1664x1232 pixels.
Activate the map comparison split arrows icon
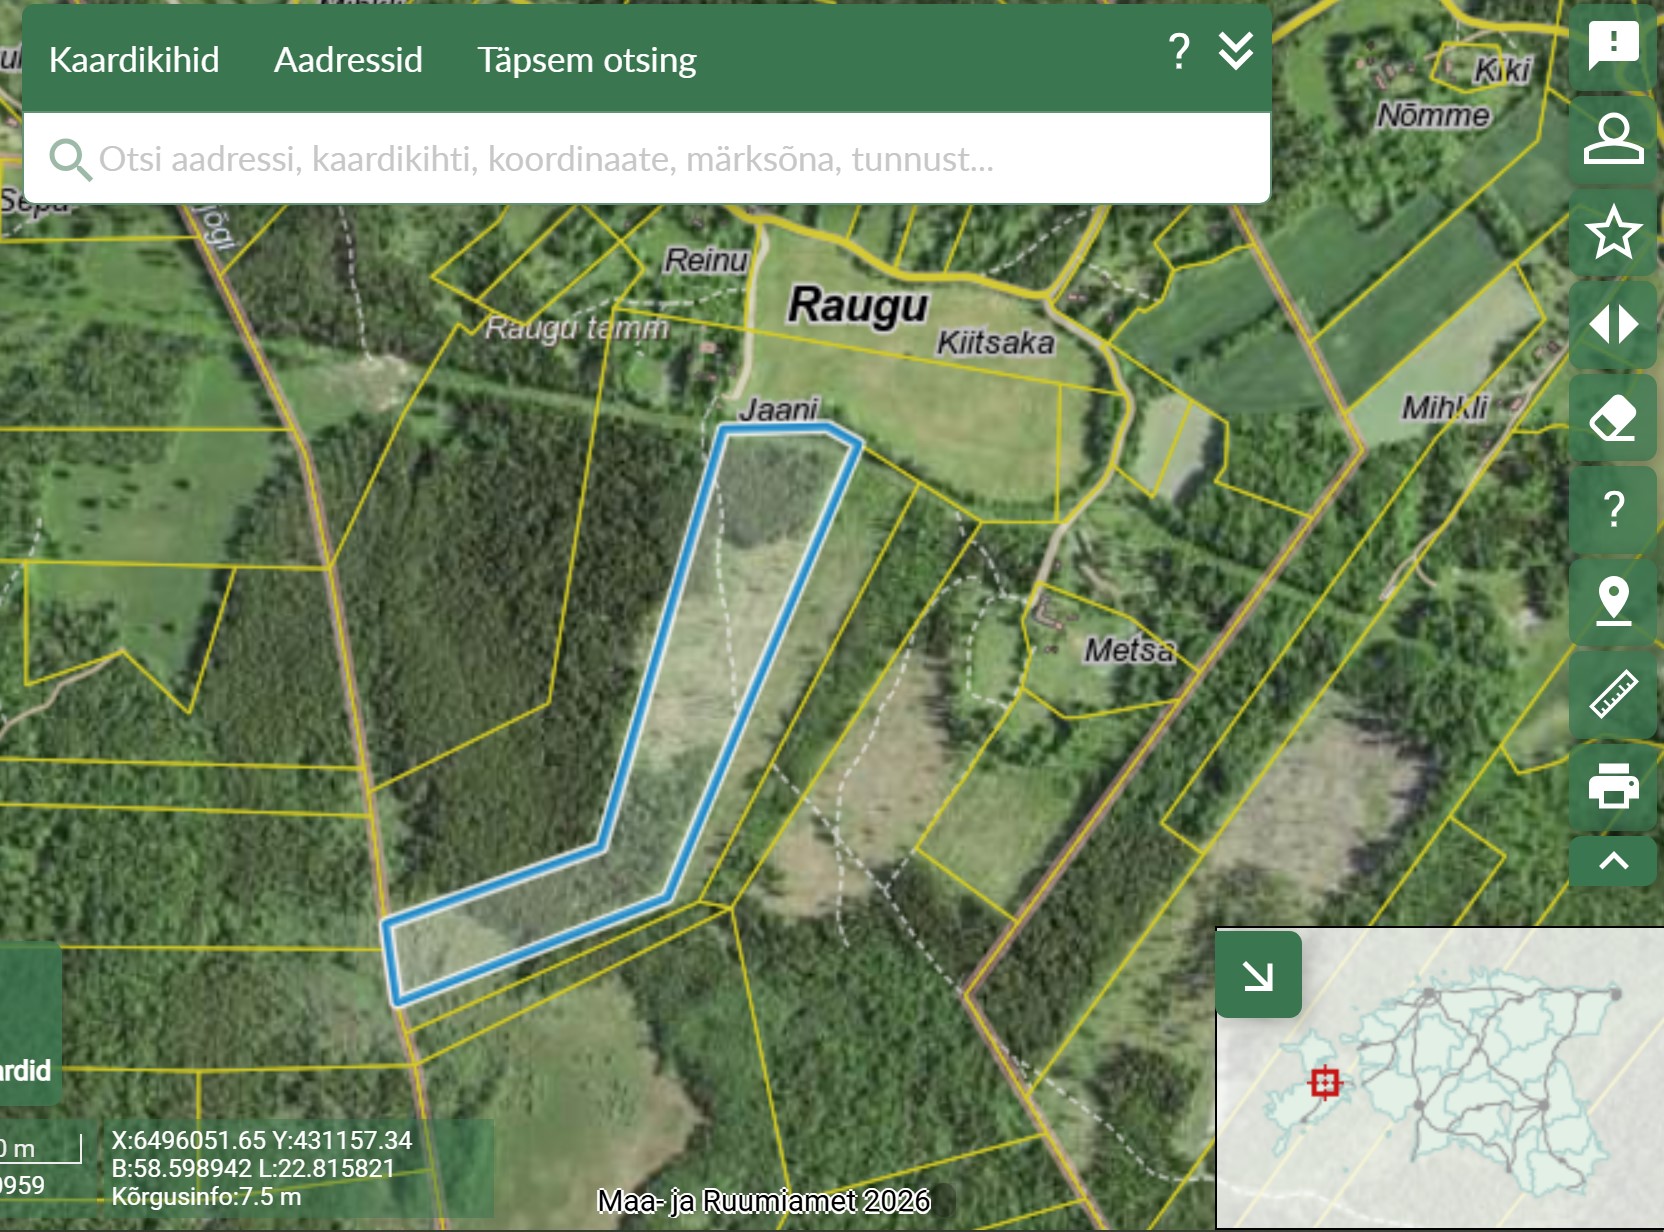click(1613, 325)
